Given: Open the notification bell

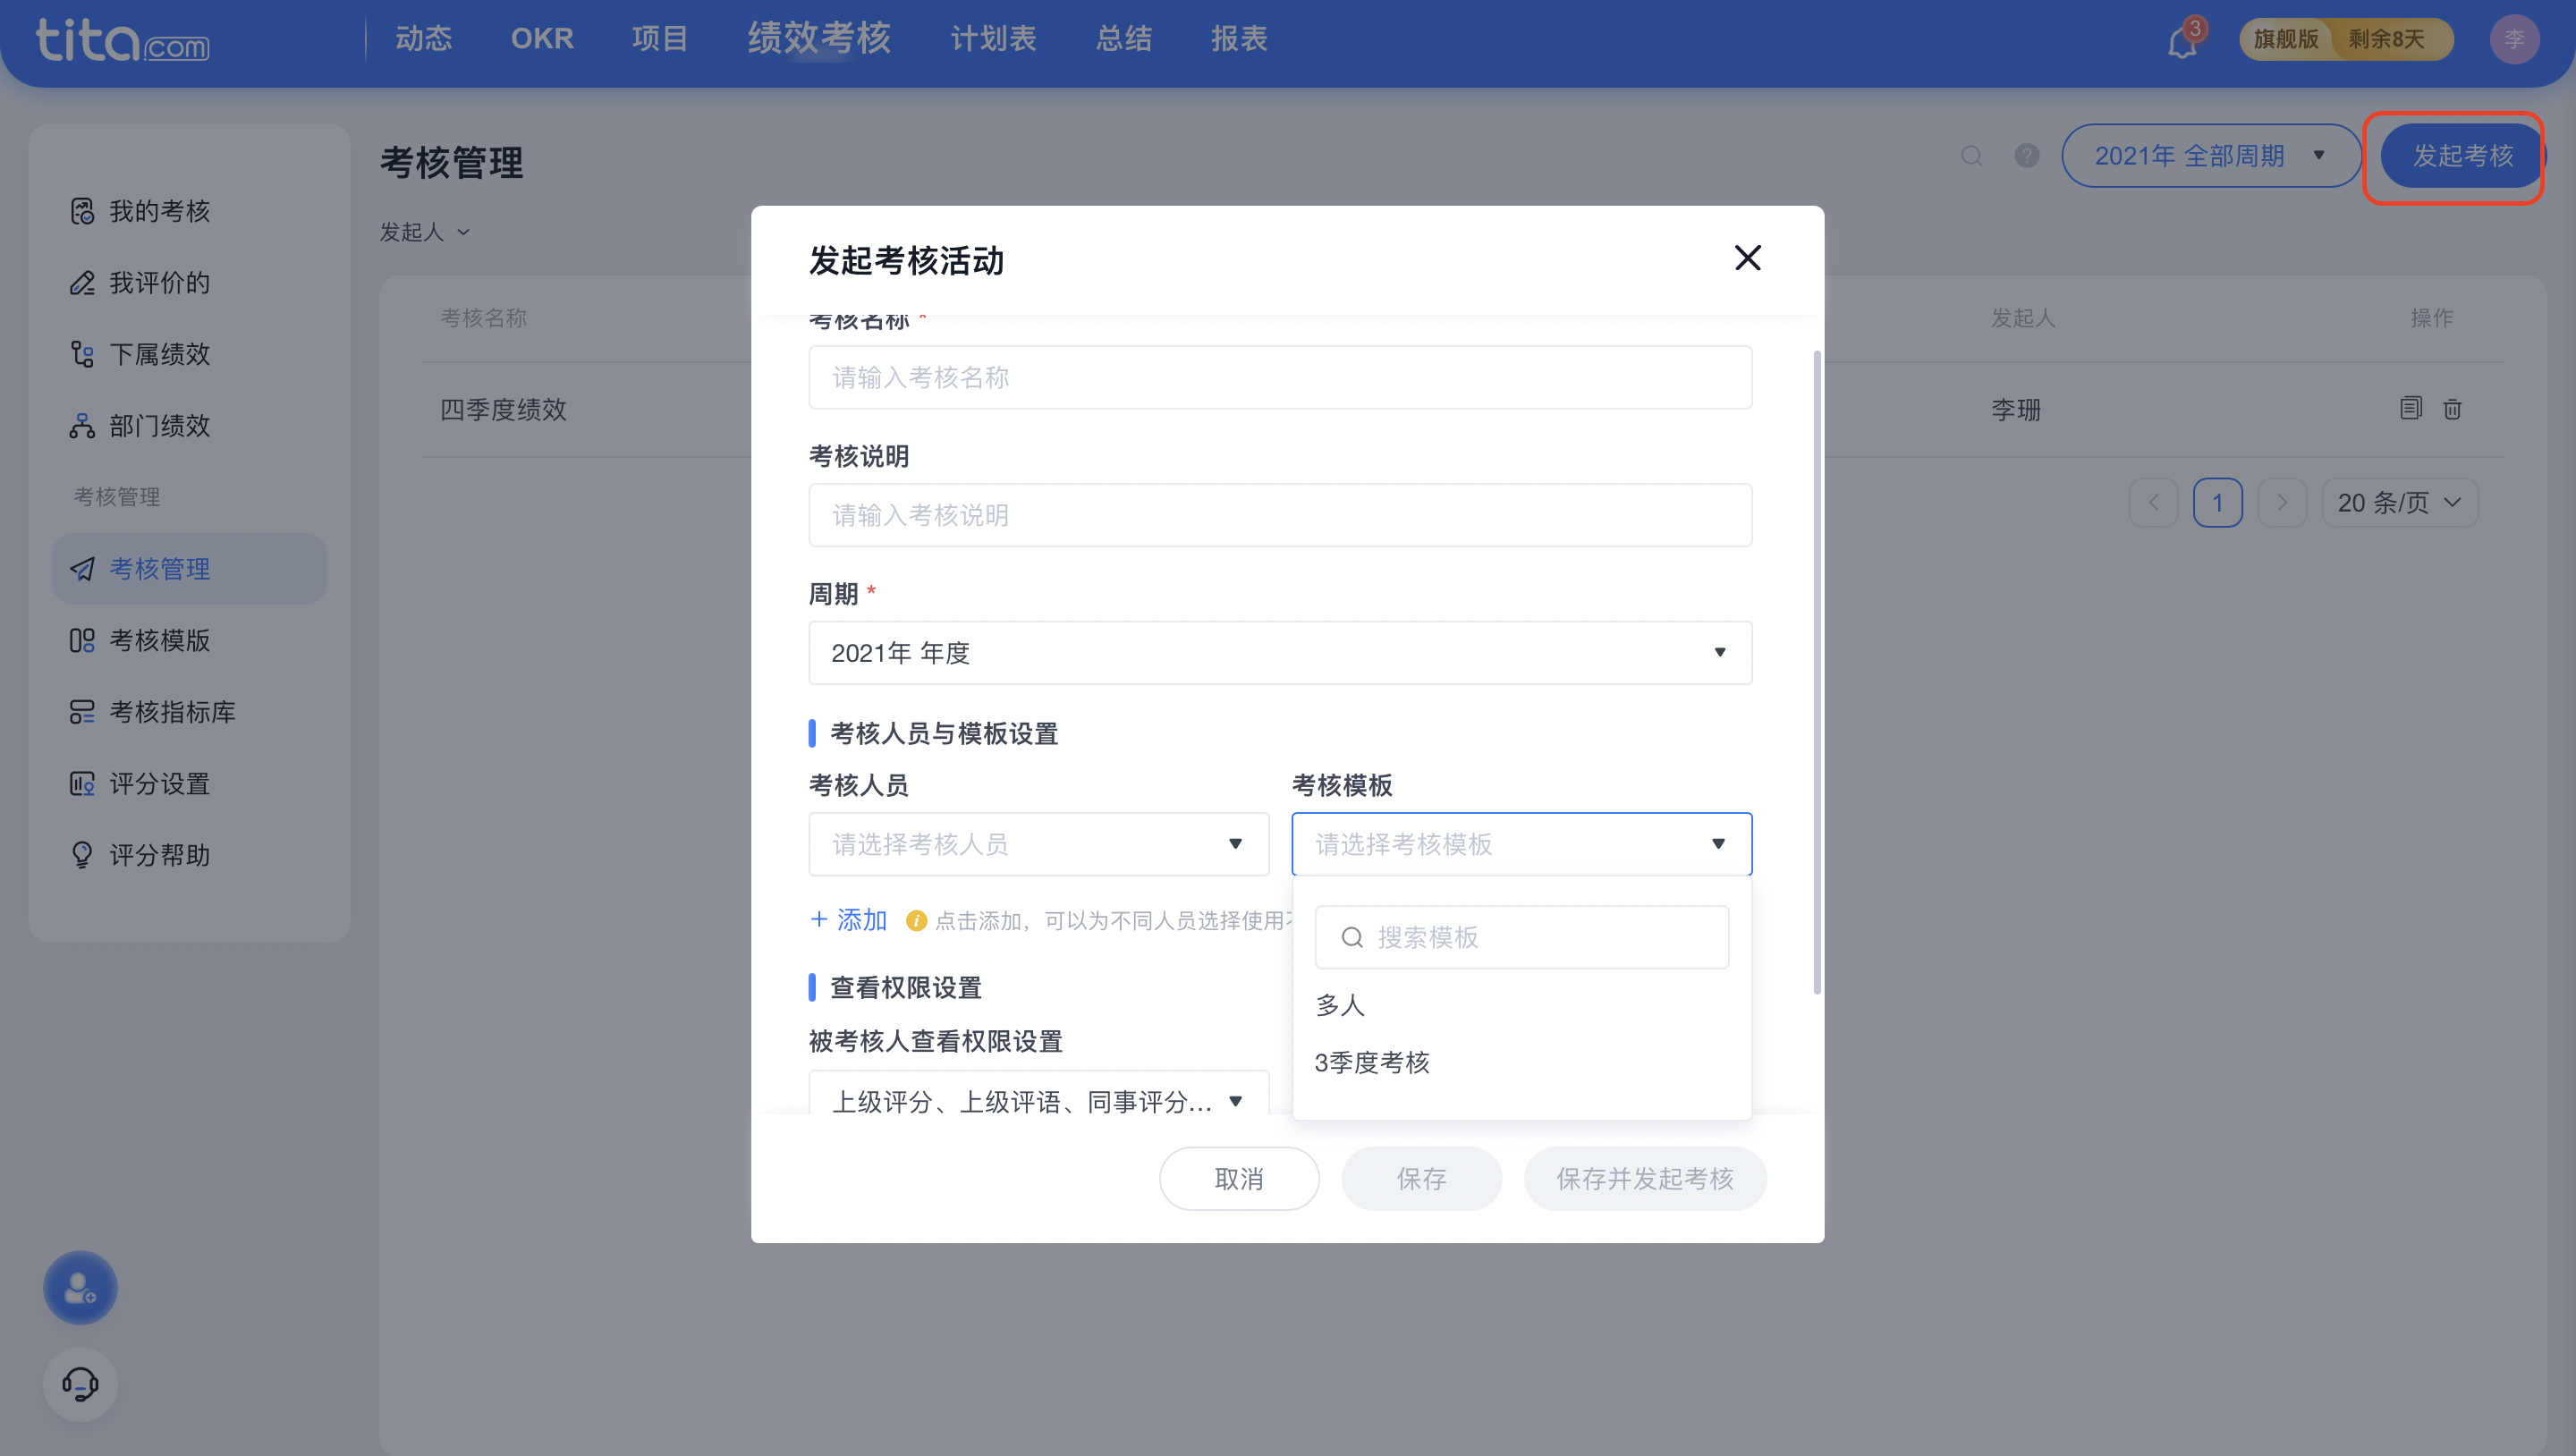Looking at the screenshot, I should point(2182,41).
